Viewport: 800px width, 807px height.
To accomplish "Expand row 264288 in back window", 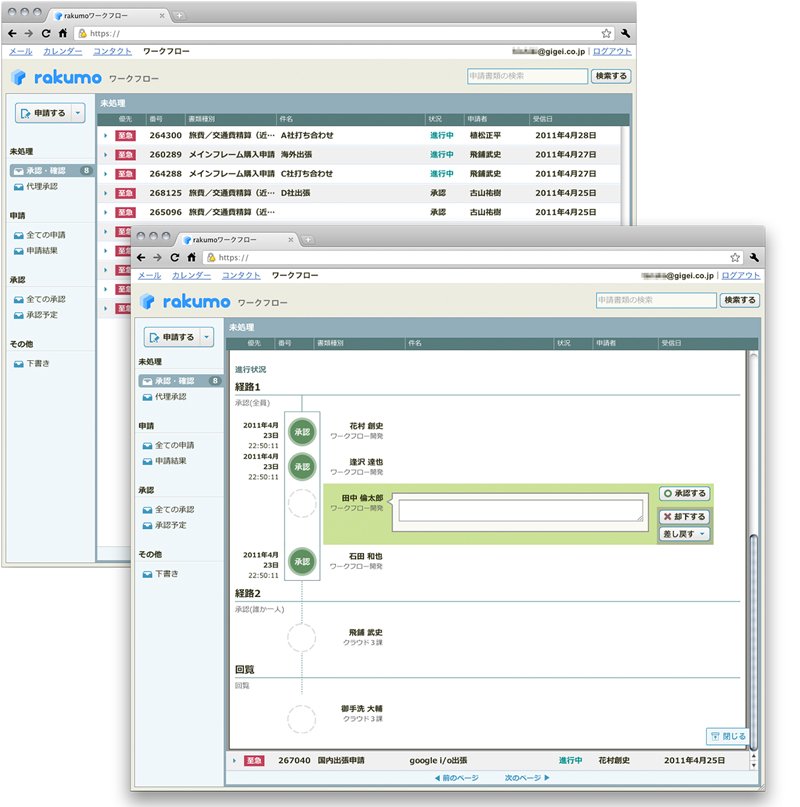I will click(106, 174).
